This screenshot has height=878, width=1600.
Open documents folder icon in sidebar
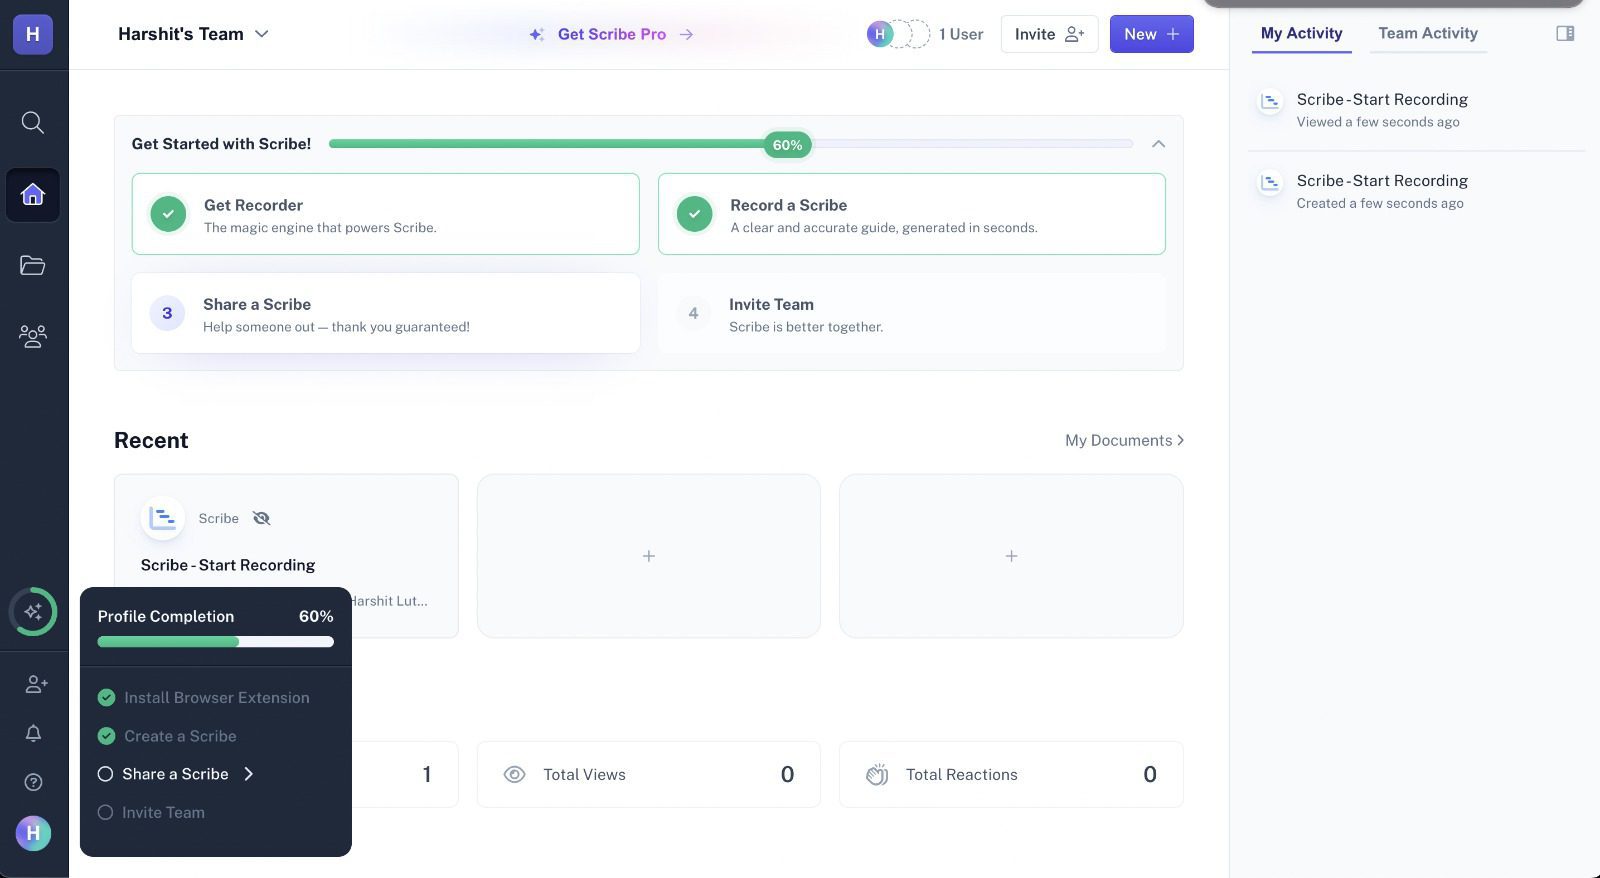[33, 265]
